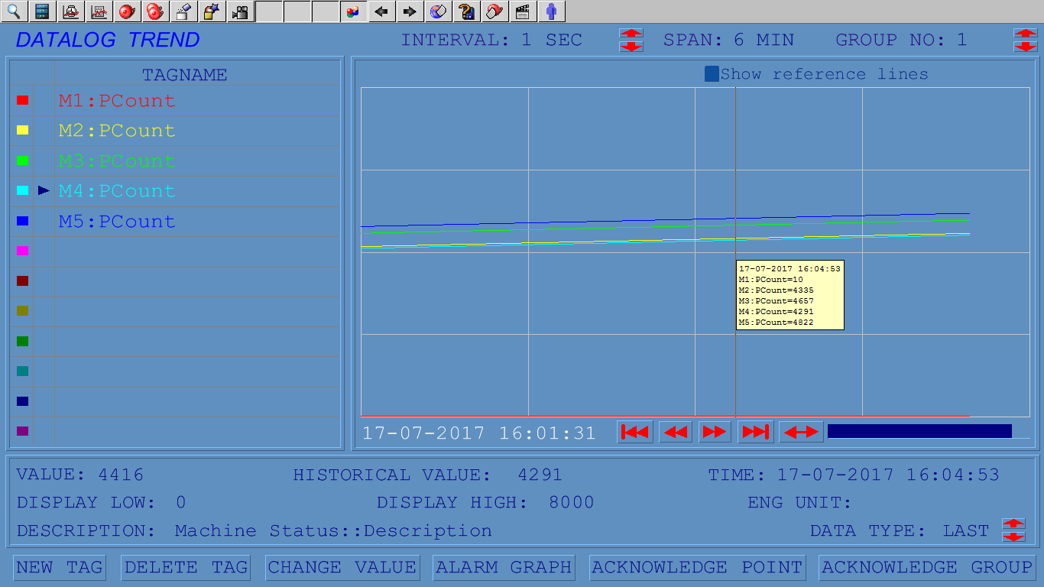The image size is (1044, 587).
Task: Click the globe toolbar icon
Action: [x=438, y=11]
